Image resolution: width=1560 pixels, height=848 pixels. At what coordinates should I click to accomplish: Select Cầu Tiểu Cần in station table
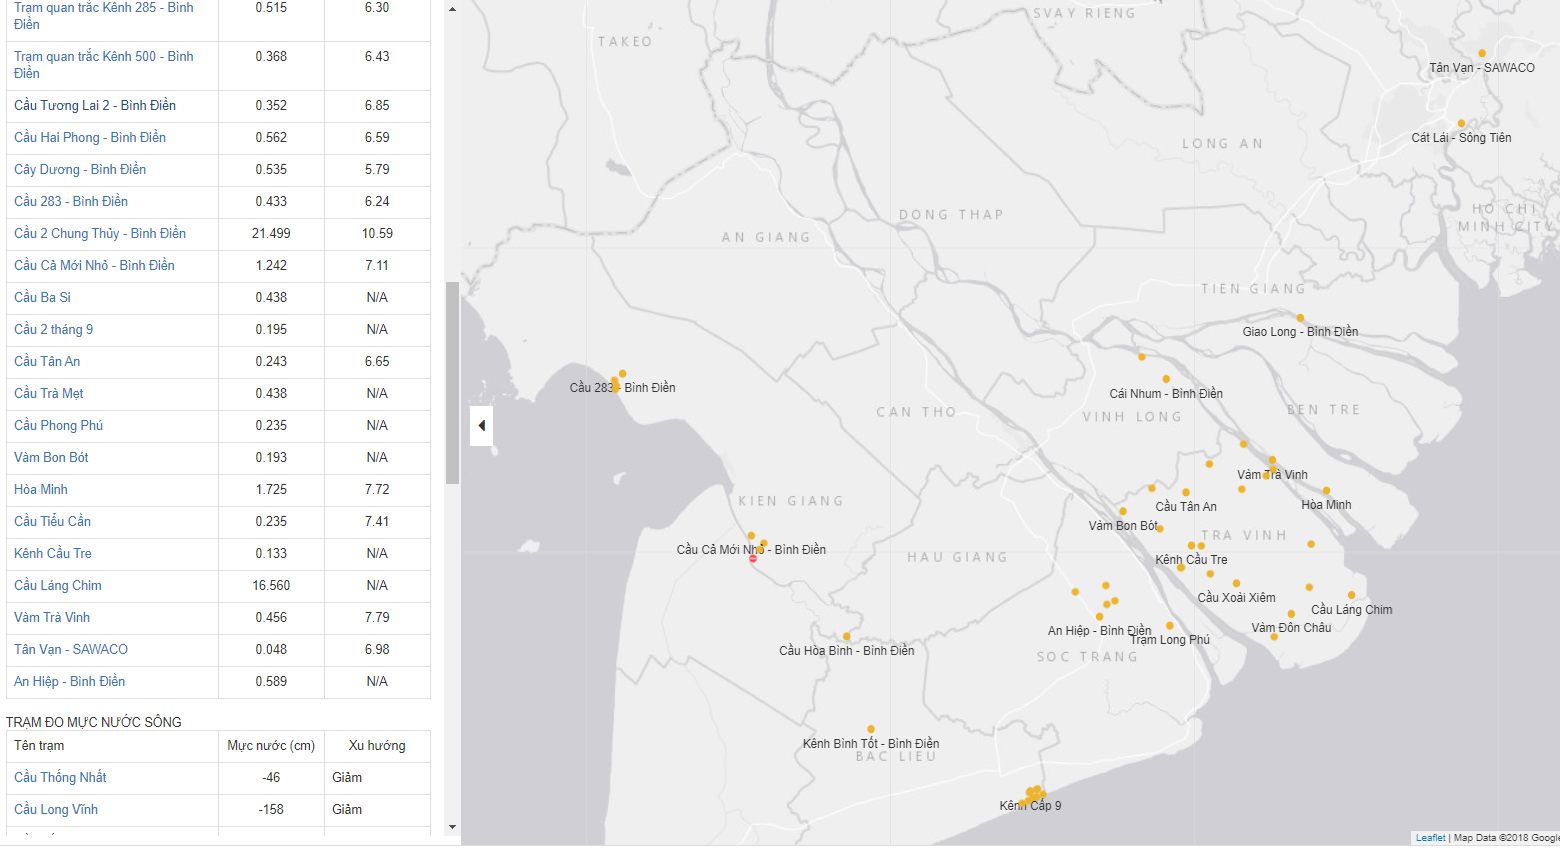52,521
